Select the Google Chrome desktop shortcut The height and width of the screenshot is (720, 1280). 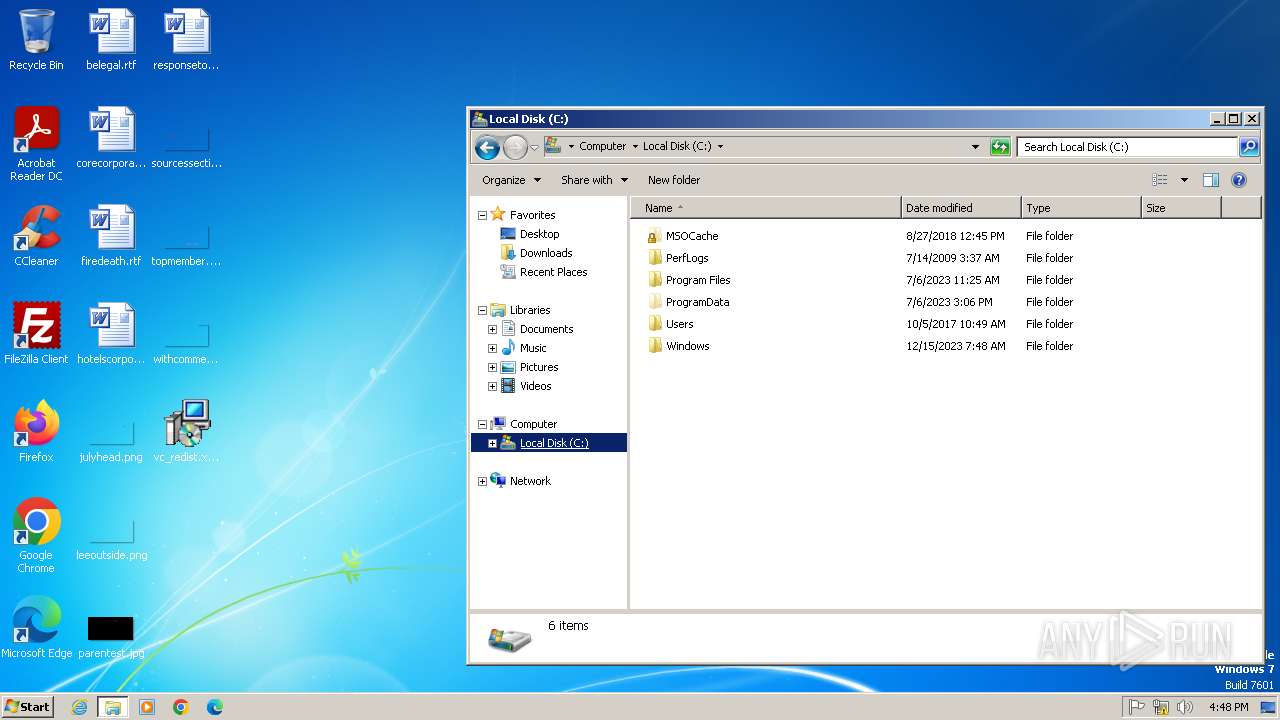36,536
